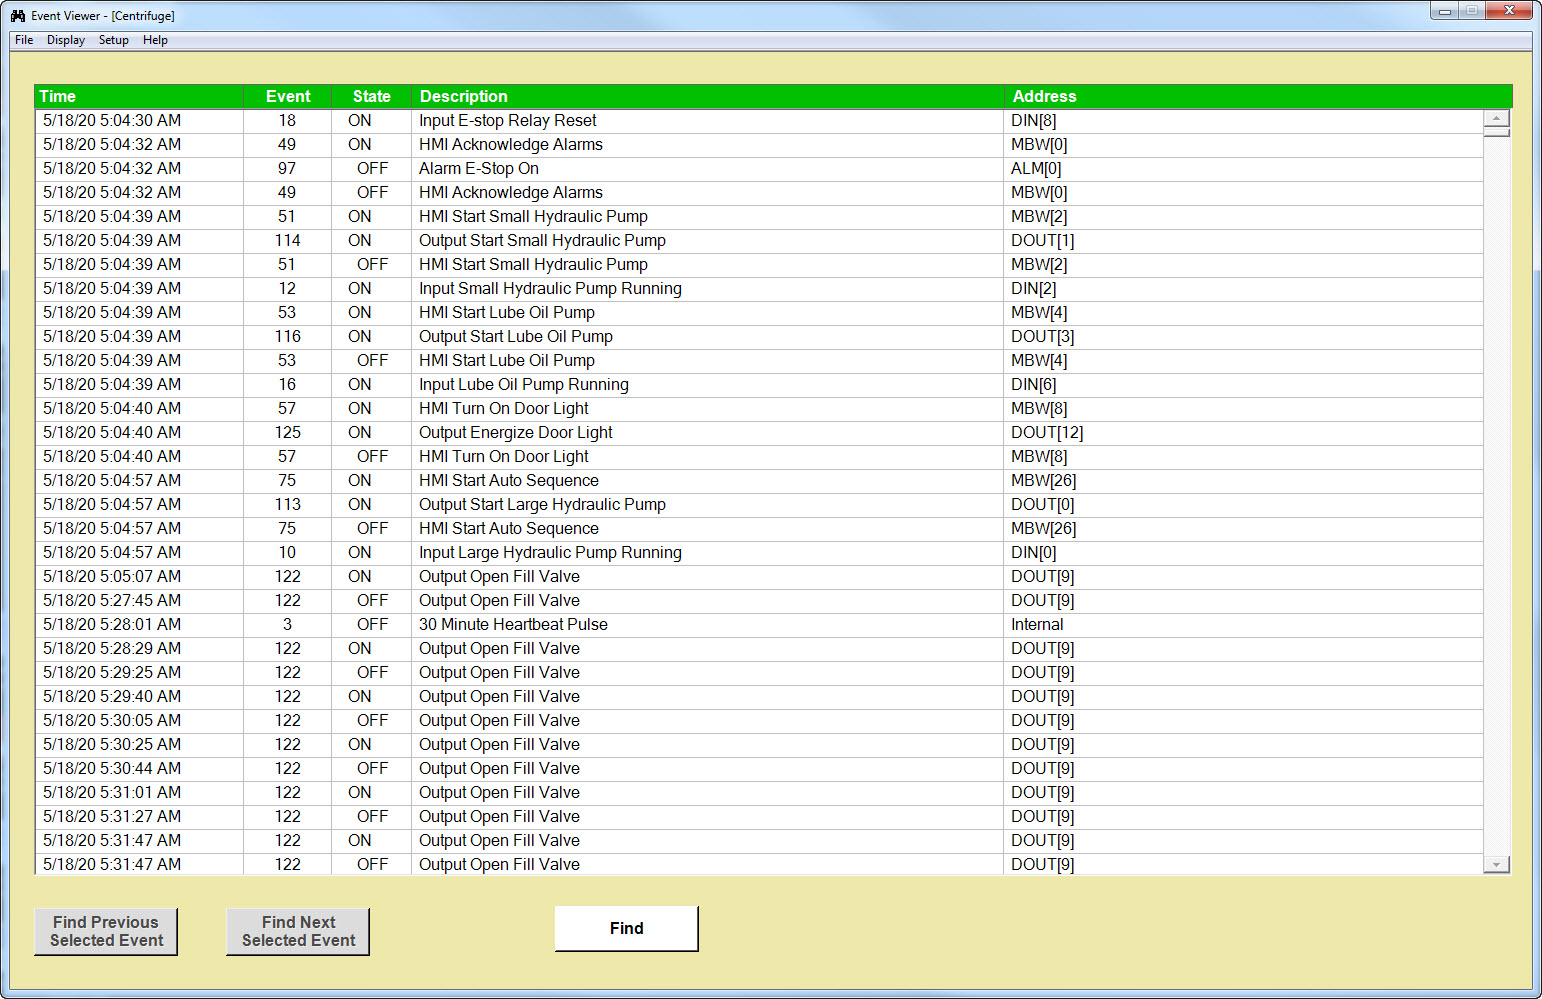Click Find Previous Selected Event
Screen dimensions: 1542x999
point(105,931)
